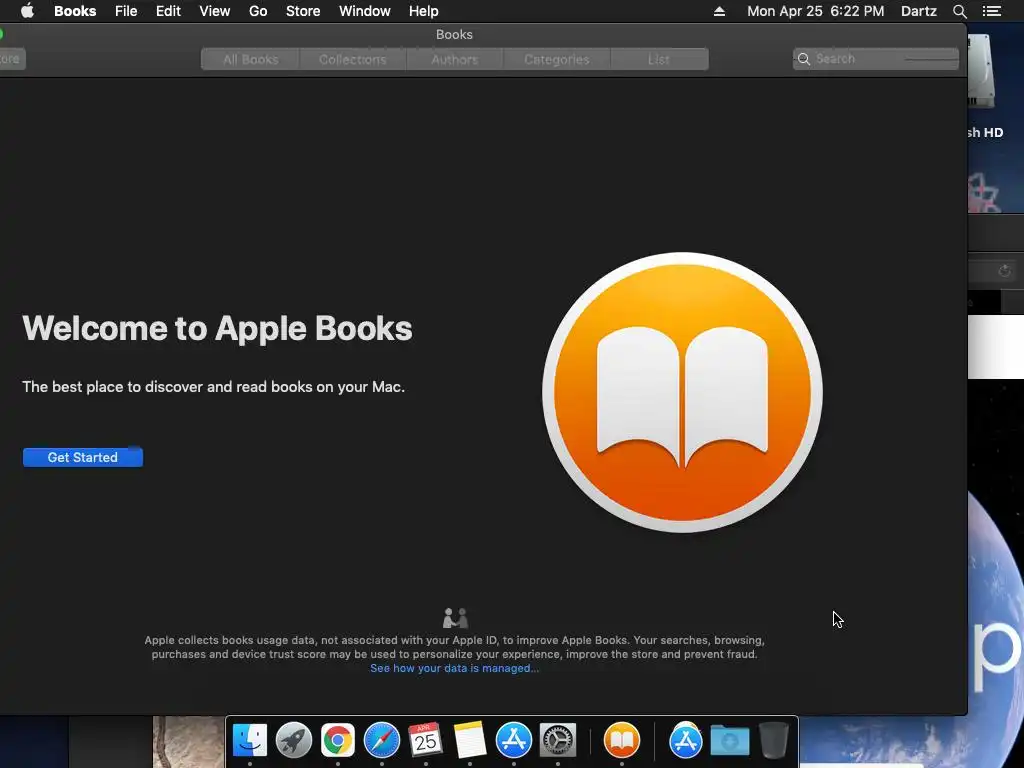Switch to the Collections tab

[x=353, y=59]
